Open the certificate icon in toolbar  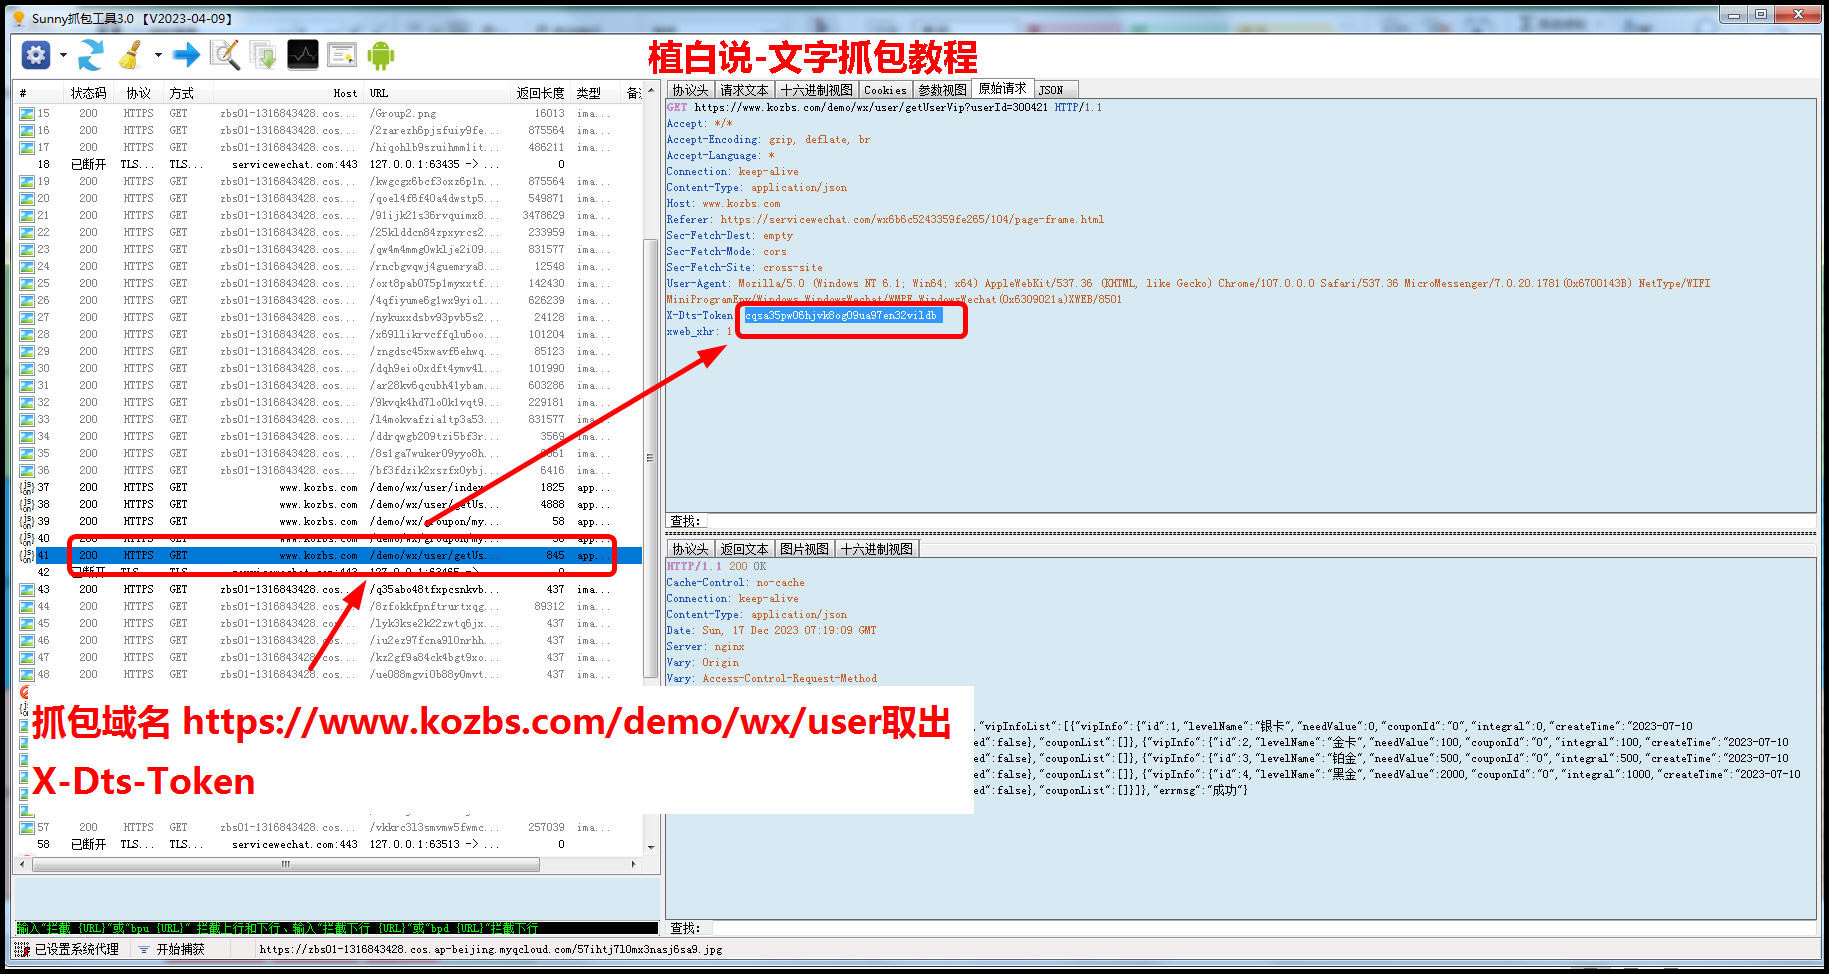tap(342, 55)
